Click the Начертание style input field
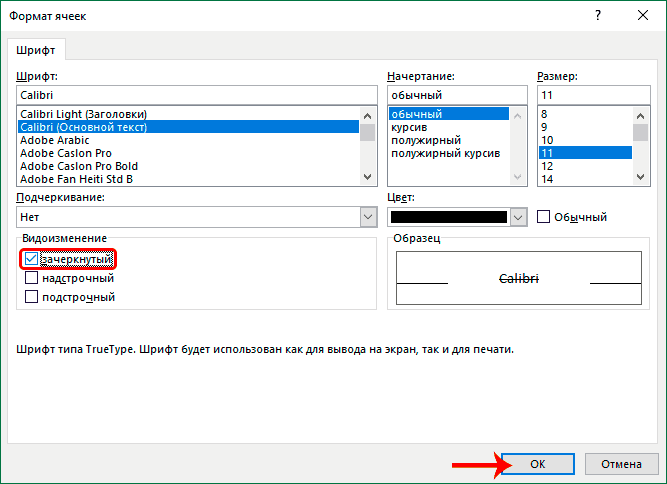The width and height of the screenshot is (667, 484). pyautogui.click(x=457, y=95)
